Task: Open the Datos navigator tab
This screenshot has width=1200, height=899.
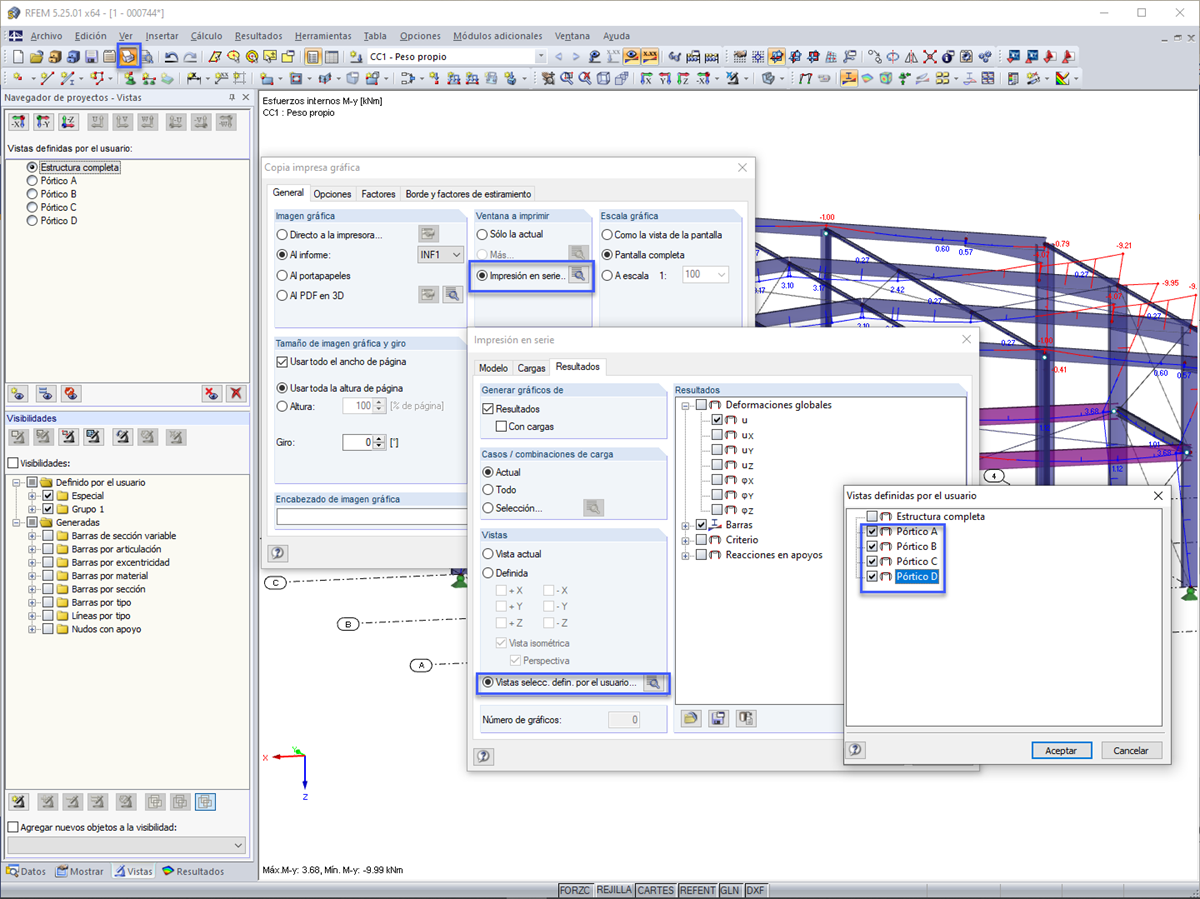Action: coord(27,871)
